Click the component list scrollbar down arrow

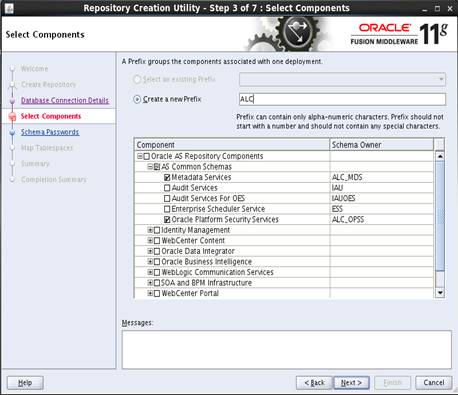[x=440, y=293]
